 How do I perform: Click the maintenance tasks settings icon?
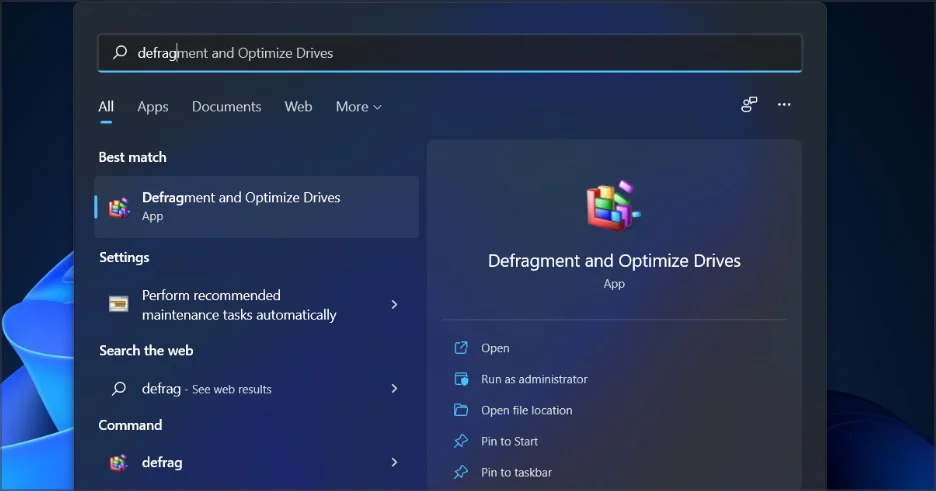point(119,304)
